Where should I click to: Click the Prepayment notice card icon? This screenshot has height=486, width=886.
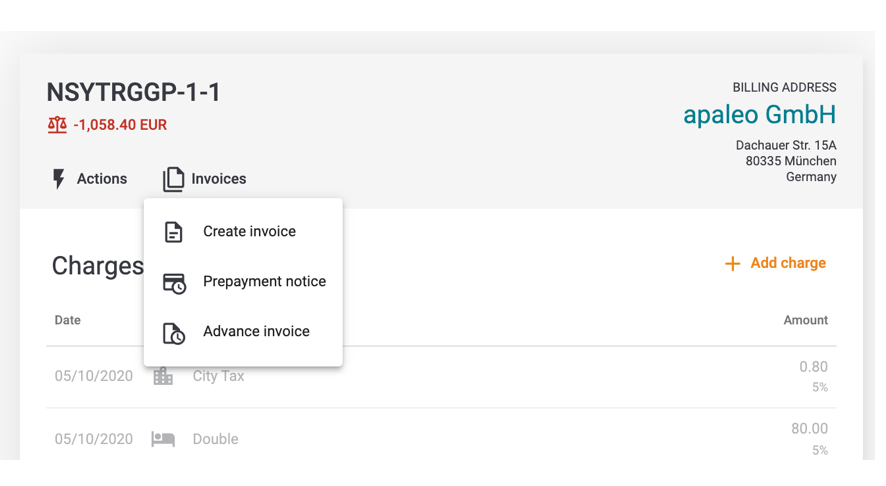(x=174, y=283)
